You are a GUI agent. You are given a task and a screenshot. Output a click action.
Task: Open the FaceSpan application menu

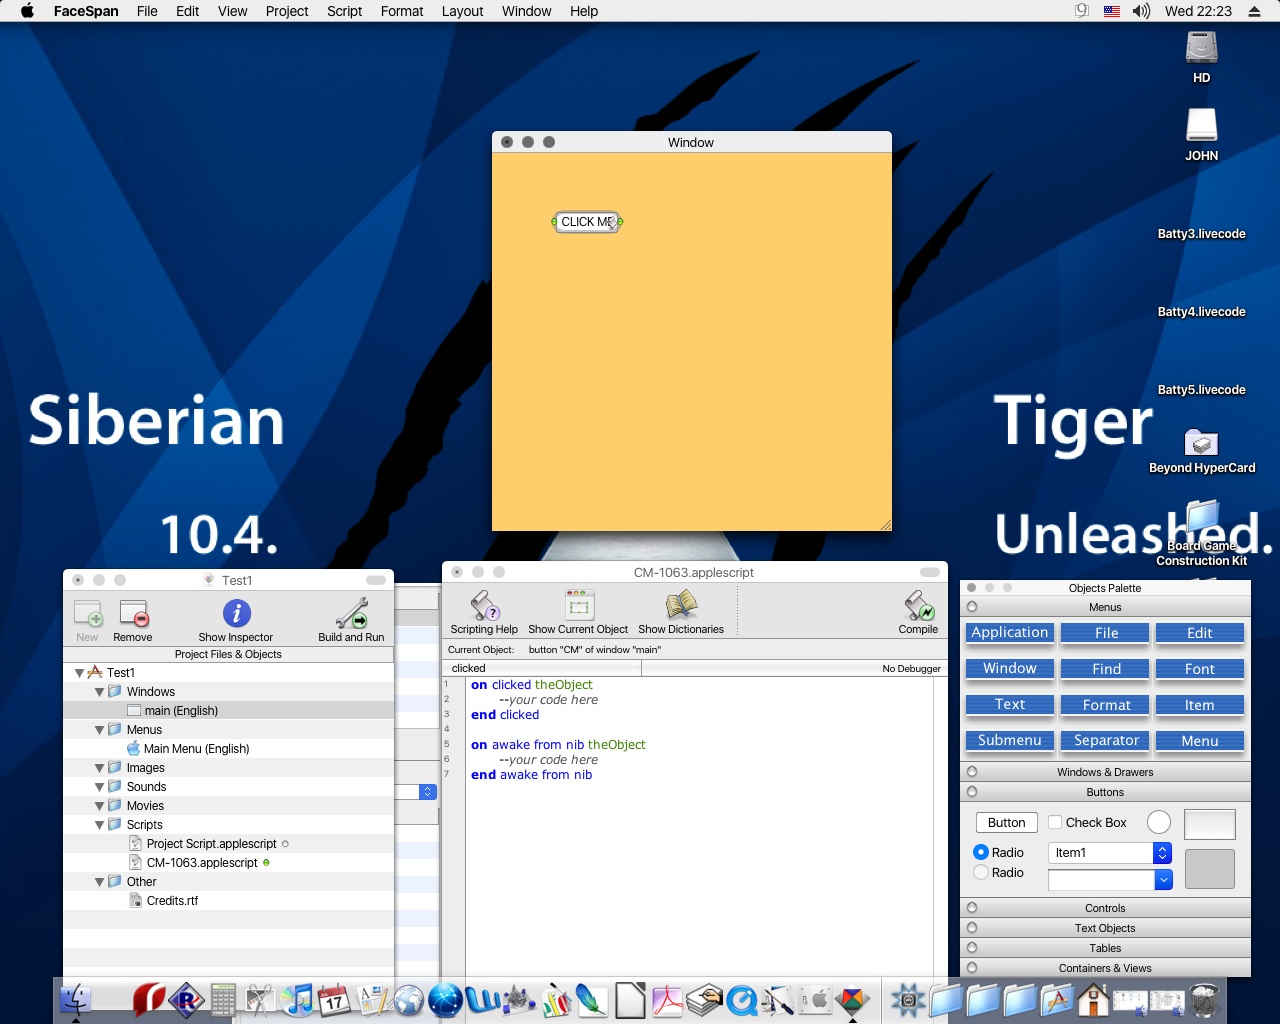click(86, 11)
